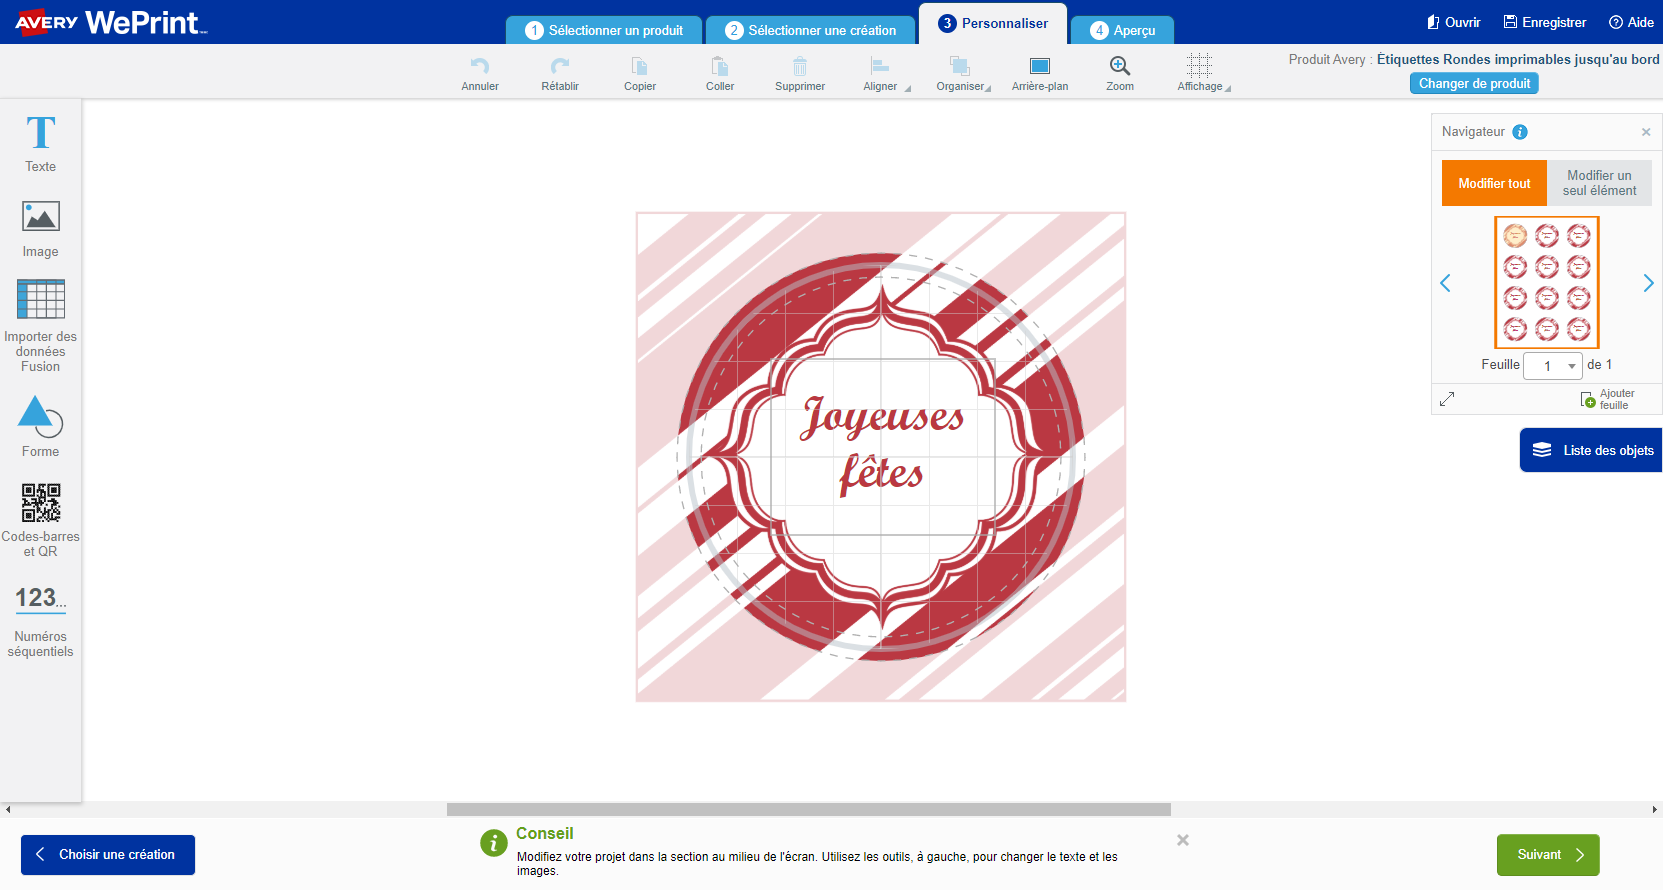
Task: Open the Affichage grid dropdown
Action: point(1202,73)
